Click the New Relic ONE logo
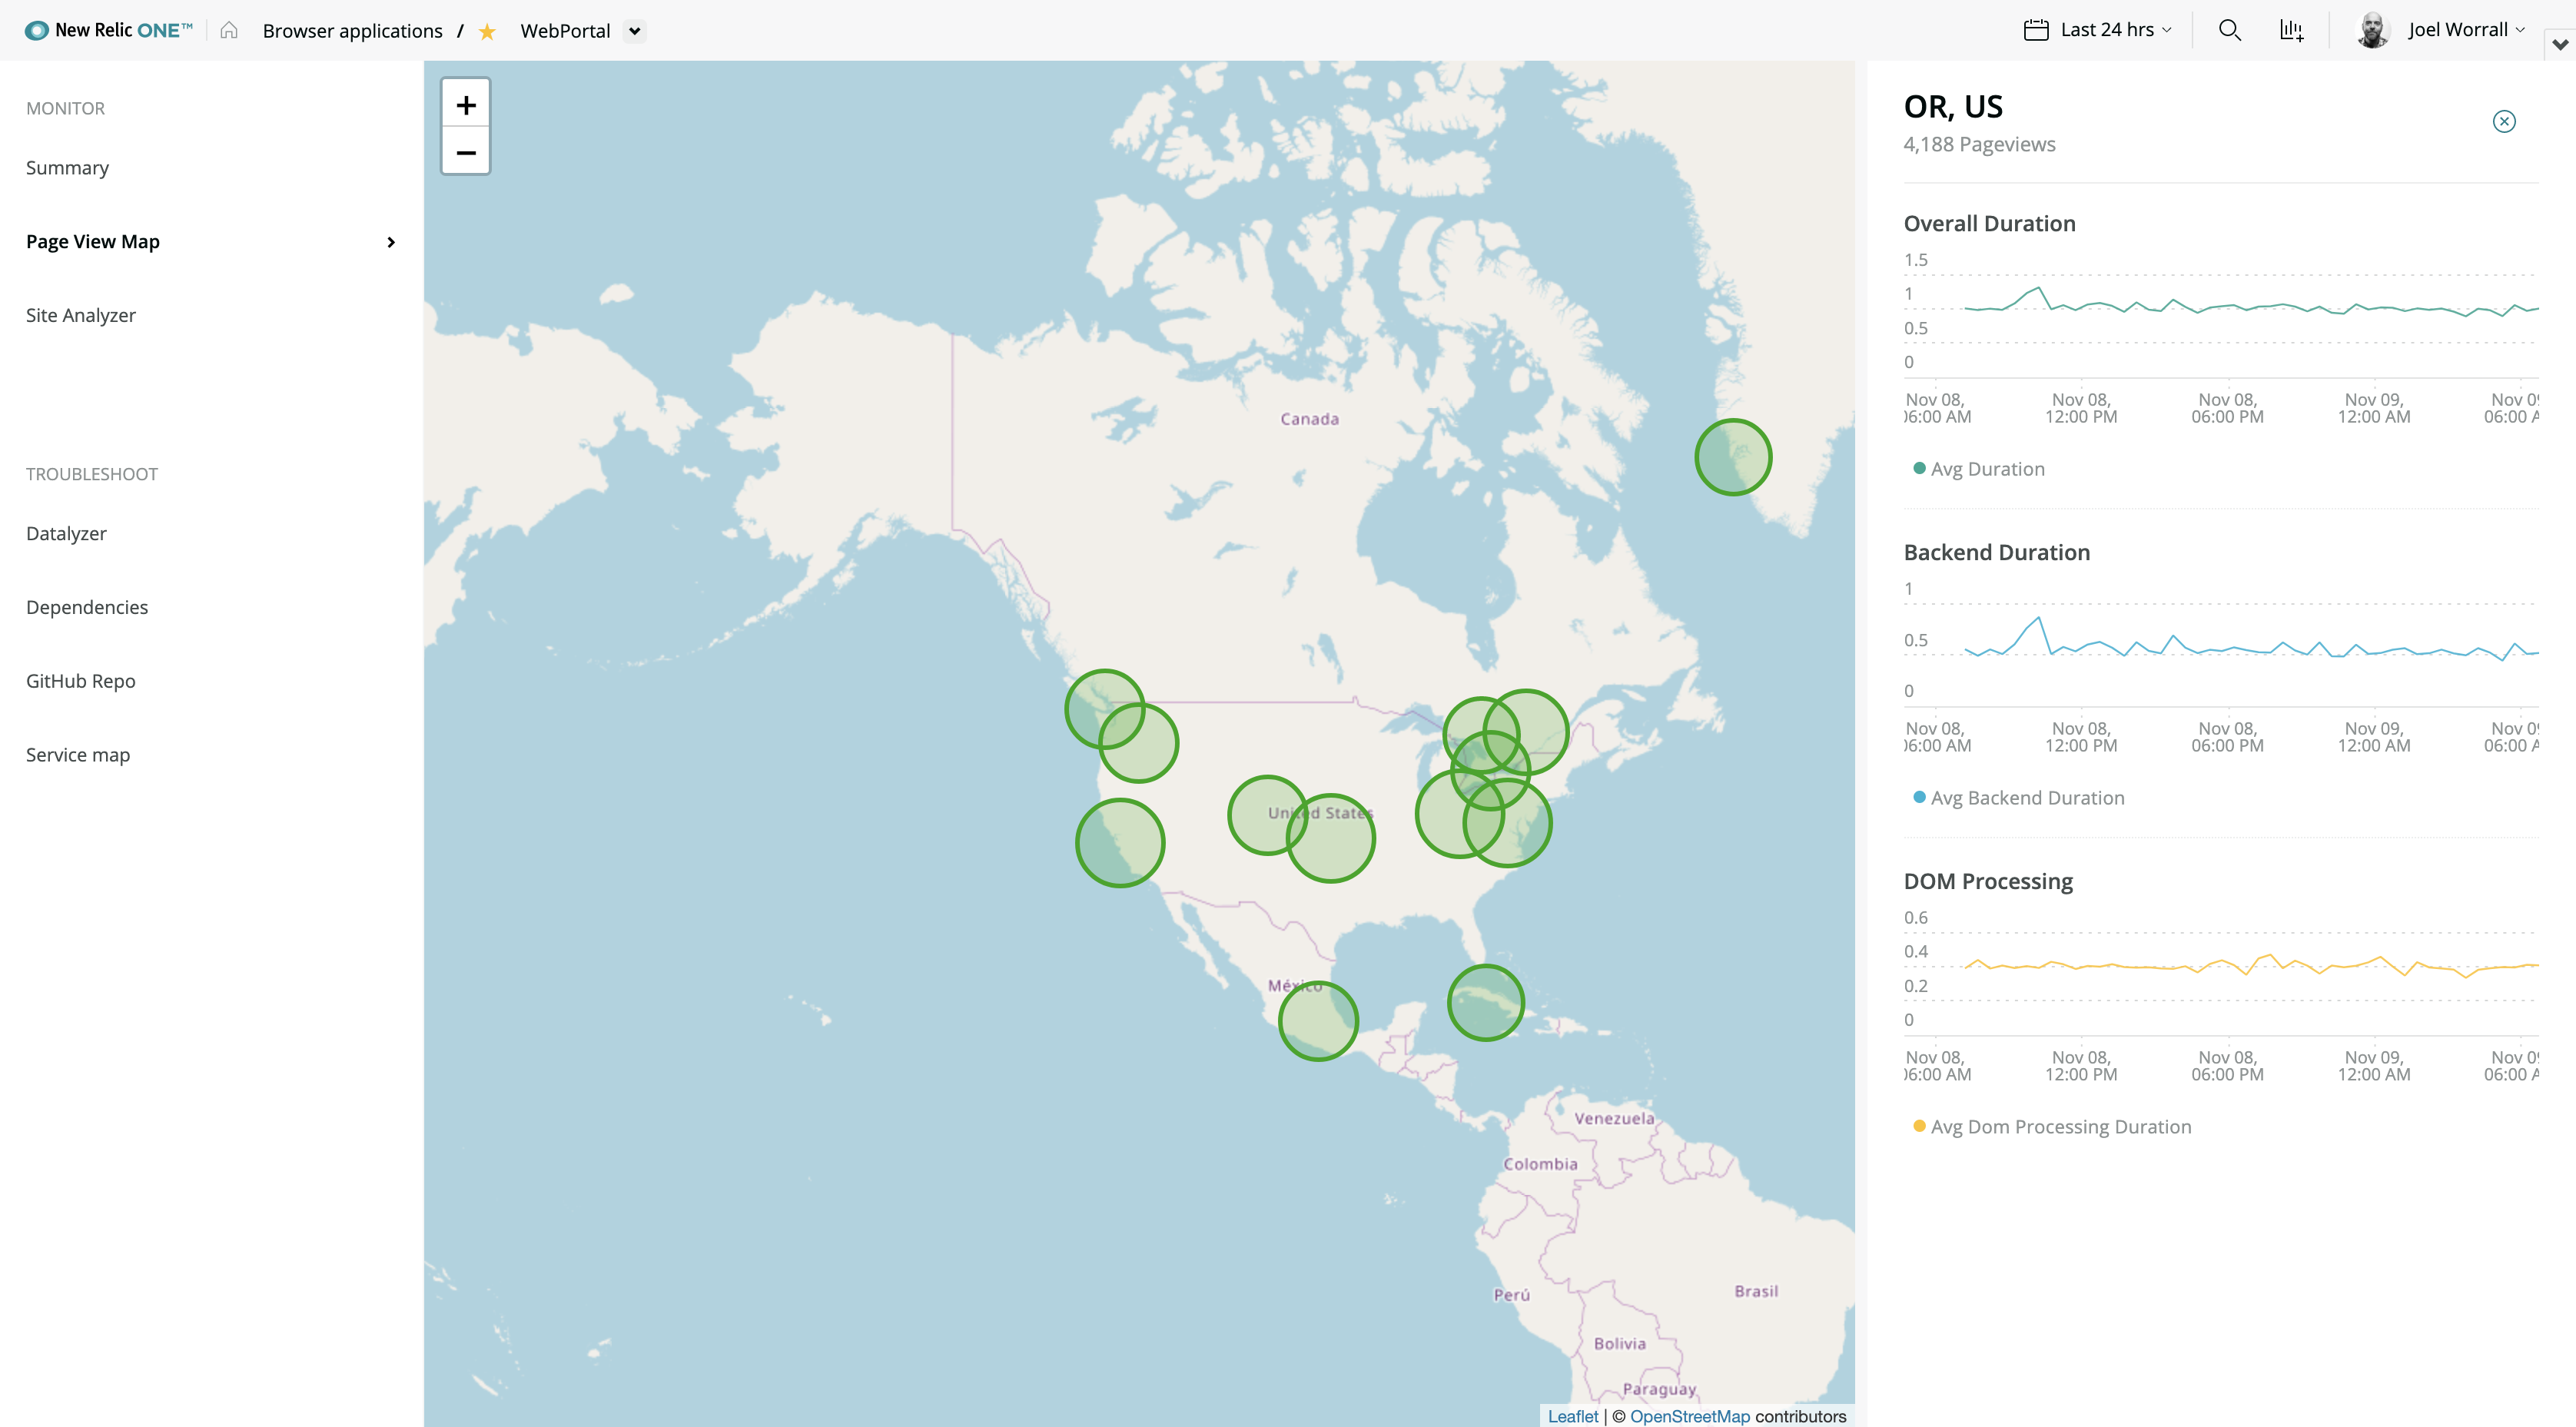The width and height of the screenshot is (2576, 1427). tap(108, 30)
